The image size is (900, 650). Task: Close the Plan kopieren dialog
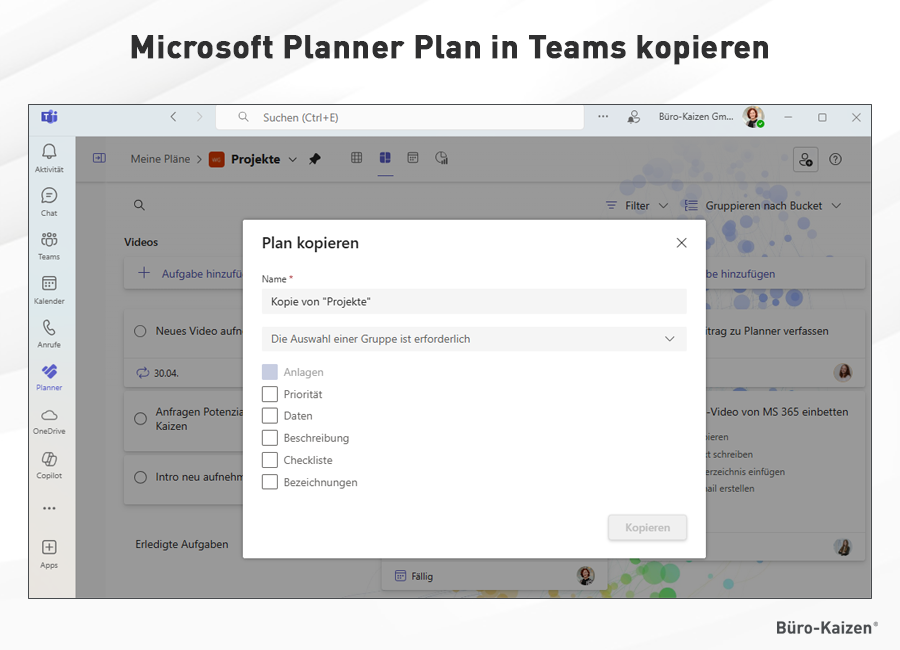[x=681, y=243]
